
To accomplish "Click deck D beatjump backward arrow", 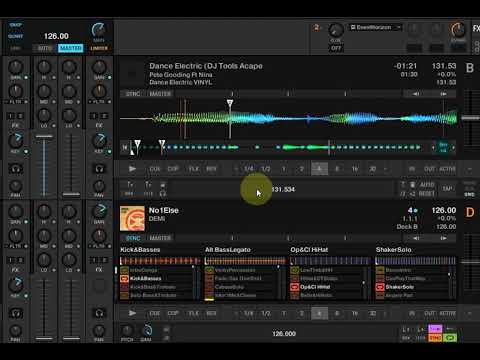I will [416, 238].
